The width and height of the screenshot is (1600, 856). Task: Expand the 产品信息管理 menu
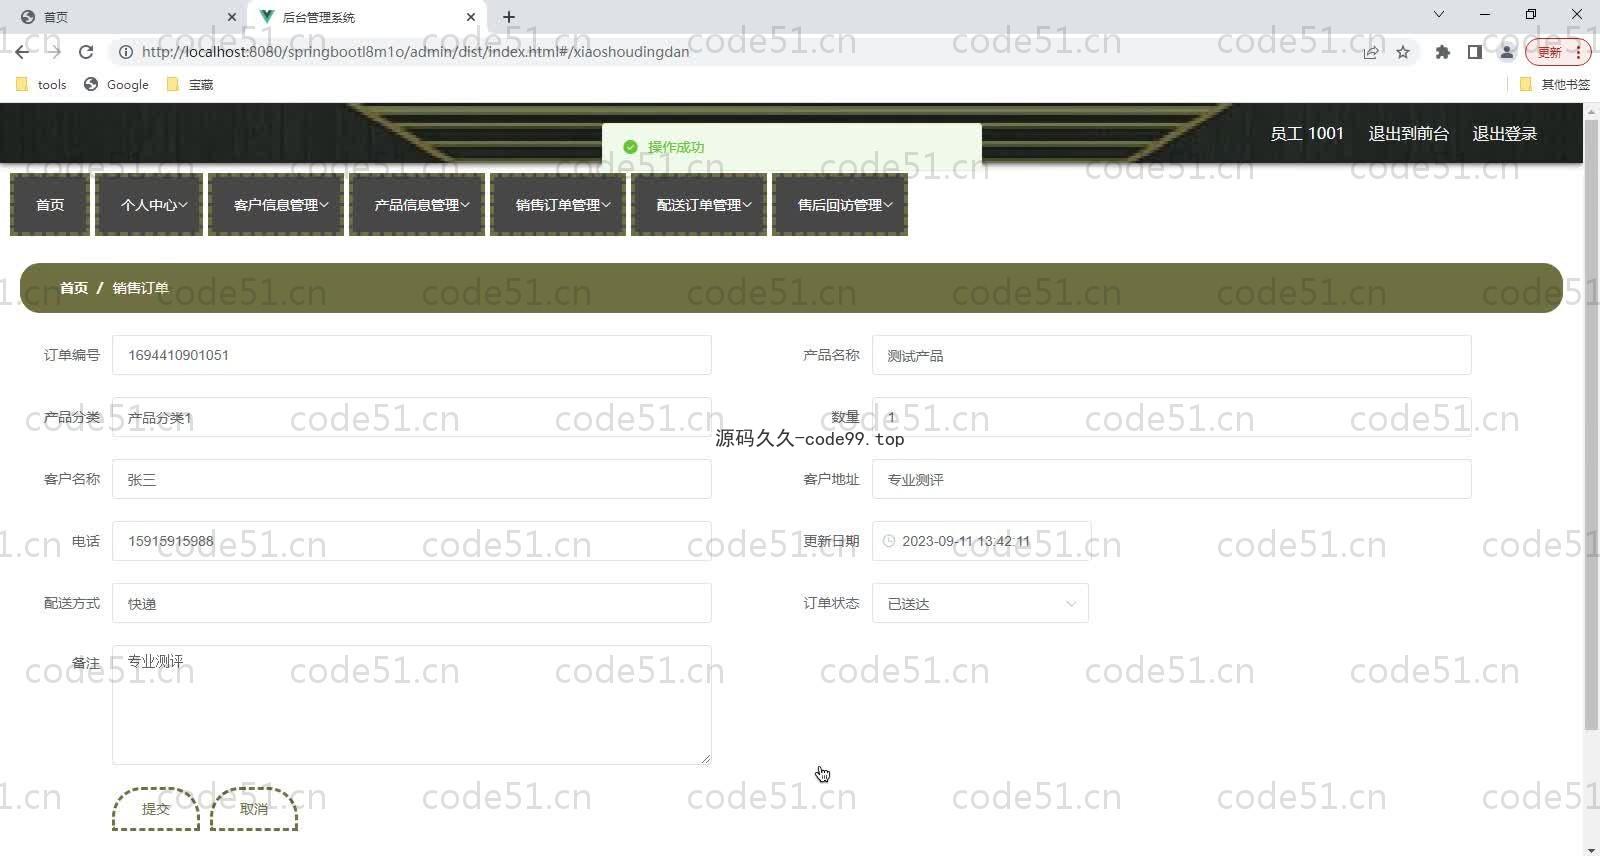(417, 205)
